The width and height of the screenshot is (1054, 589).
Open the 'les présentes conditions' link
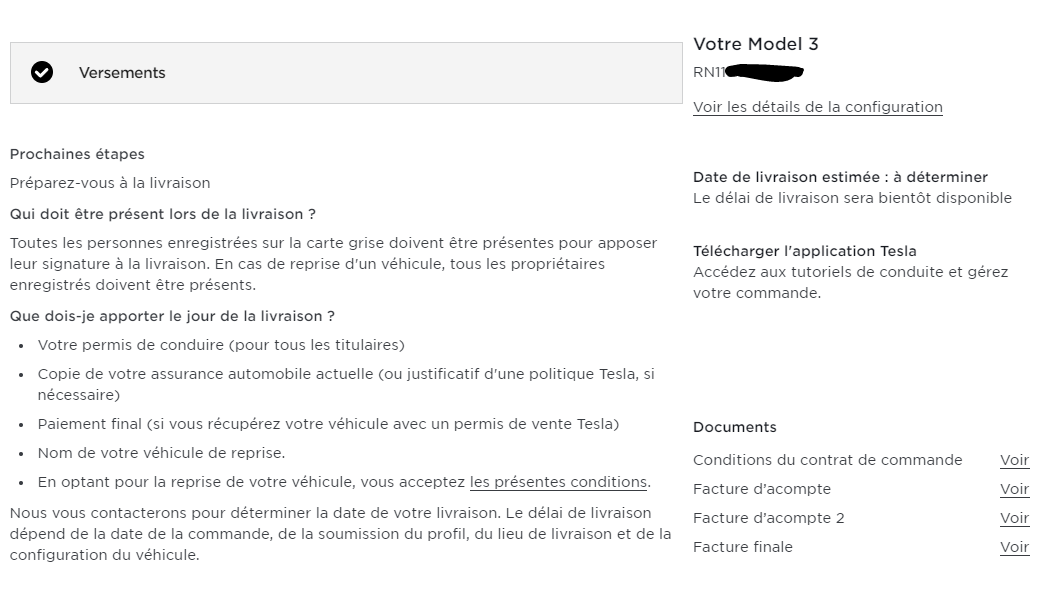pos(559,482)
